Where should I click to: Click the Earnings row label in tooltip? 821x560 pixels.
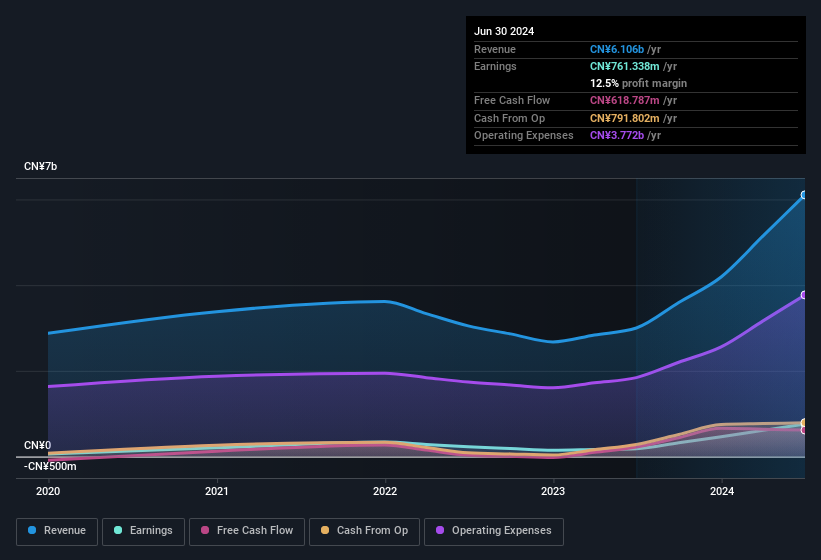click(x=495, y=66)
